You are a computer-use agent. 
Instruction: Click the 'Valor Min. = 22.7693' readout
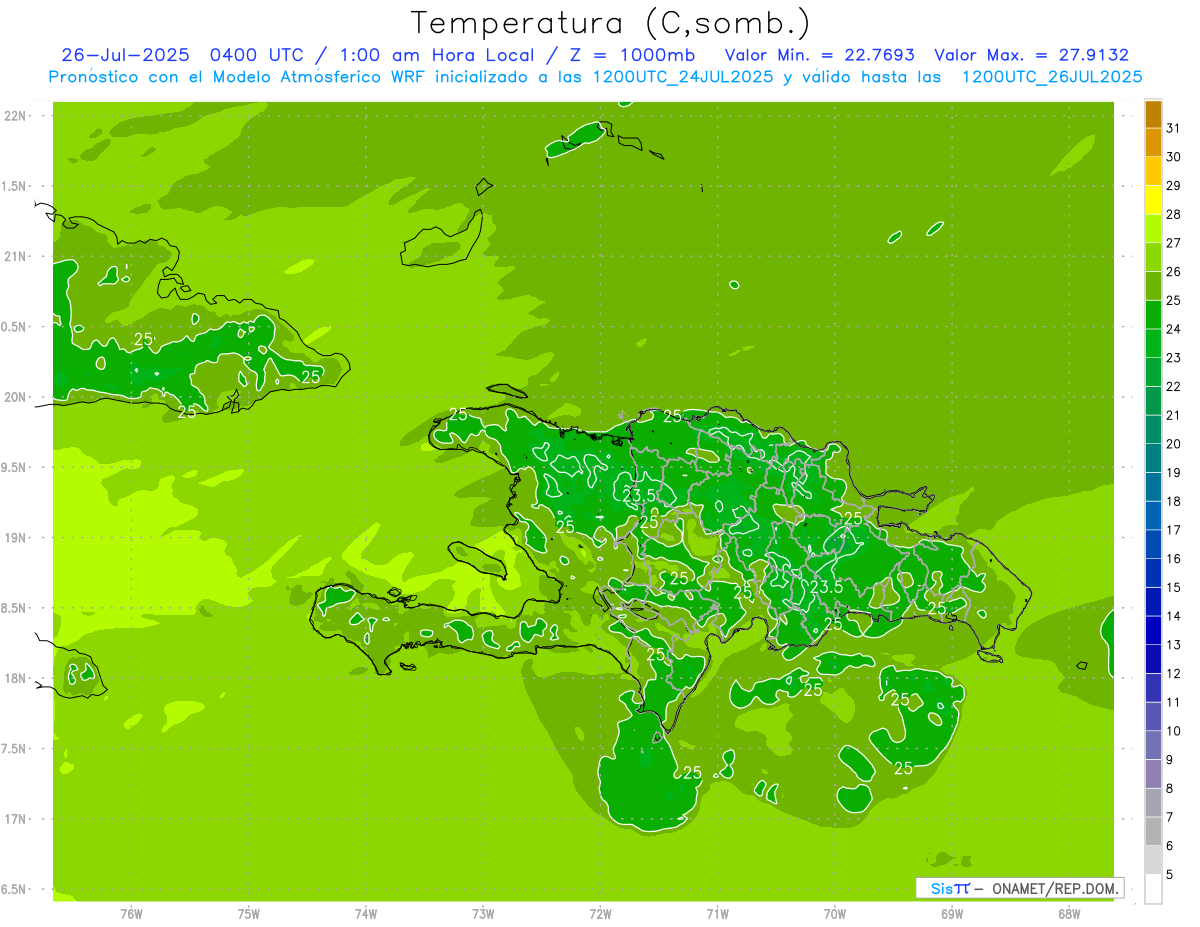tap(821, 55)
